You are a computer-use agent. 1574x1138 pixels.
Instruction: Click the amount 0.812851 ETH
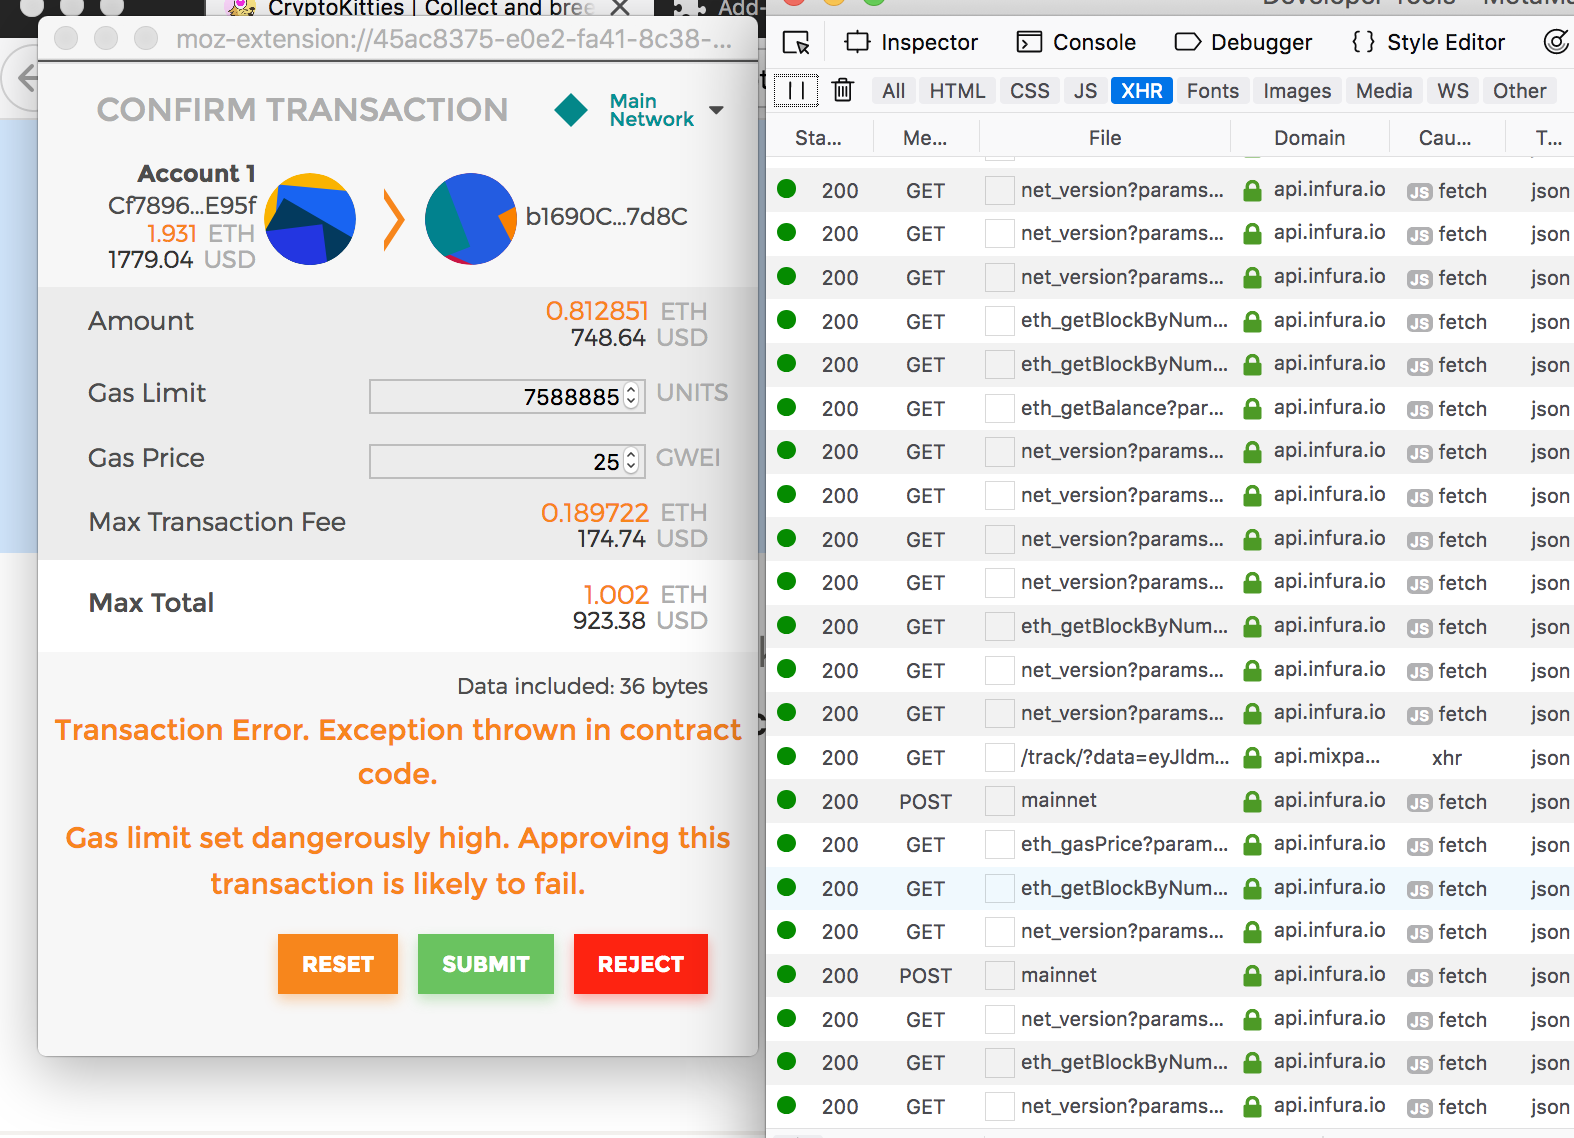click(x=626, y=311)
